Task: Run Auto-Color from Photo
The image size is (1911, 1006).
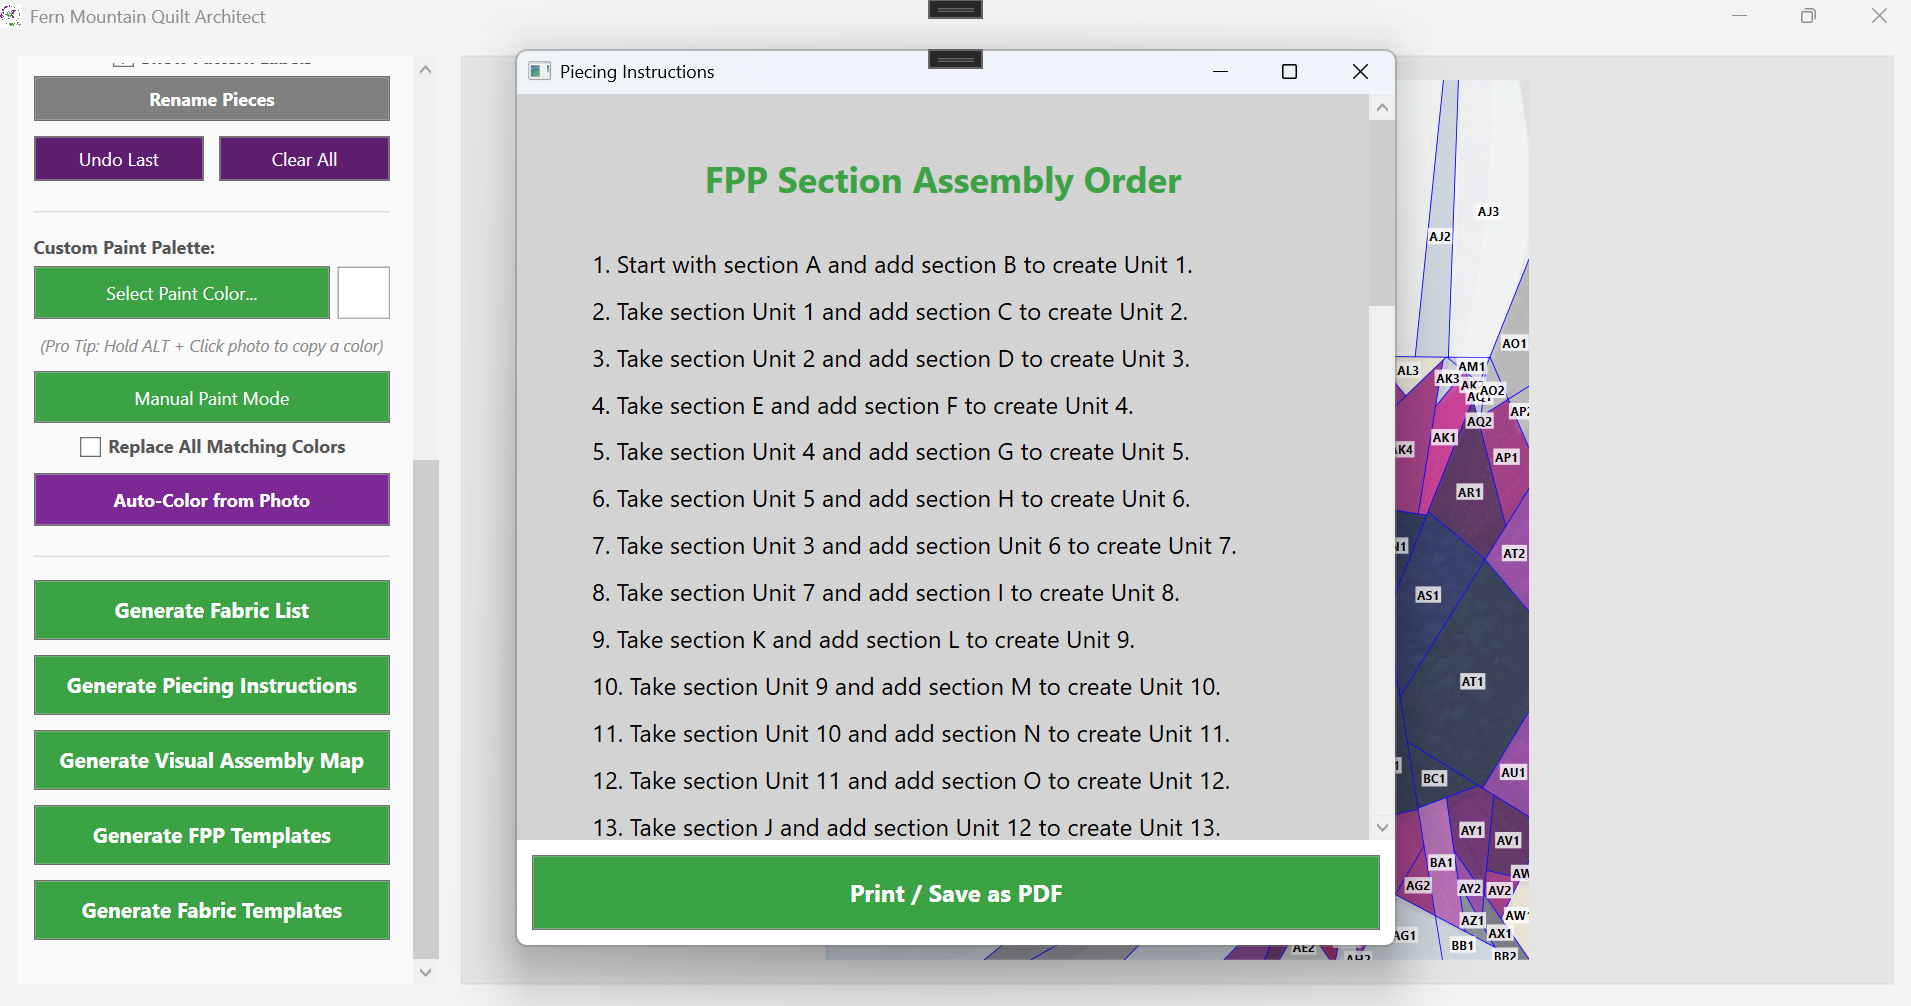Action: (x=212, y=500)
